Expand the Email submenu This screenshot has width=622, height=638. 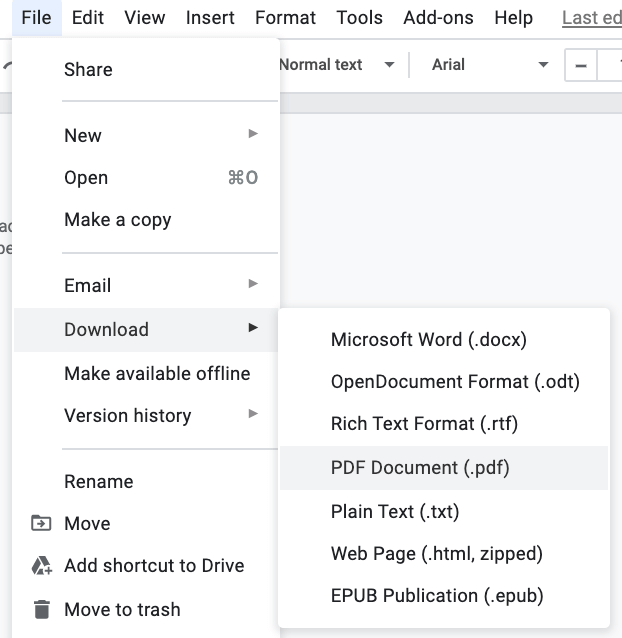tap(146, 285)
